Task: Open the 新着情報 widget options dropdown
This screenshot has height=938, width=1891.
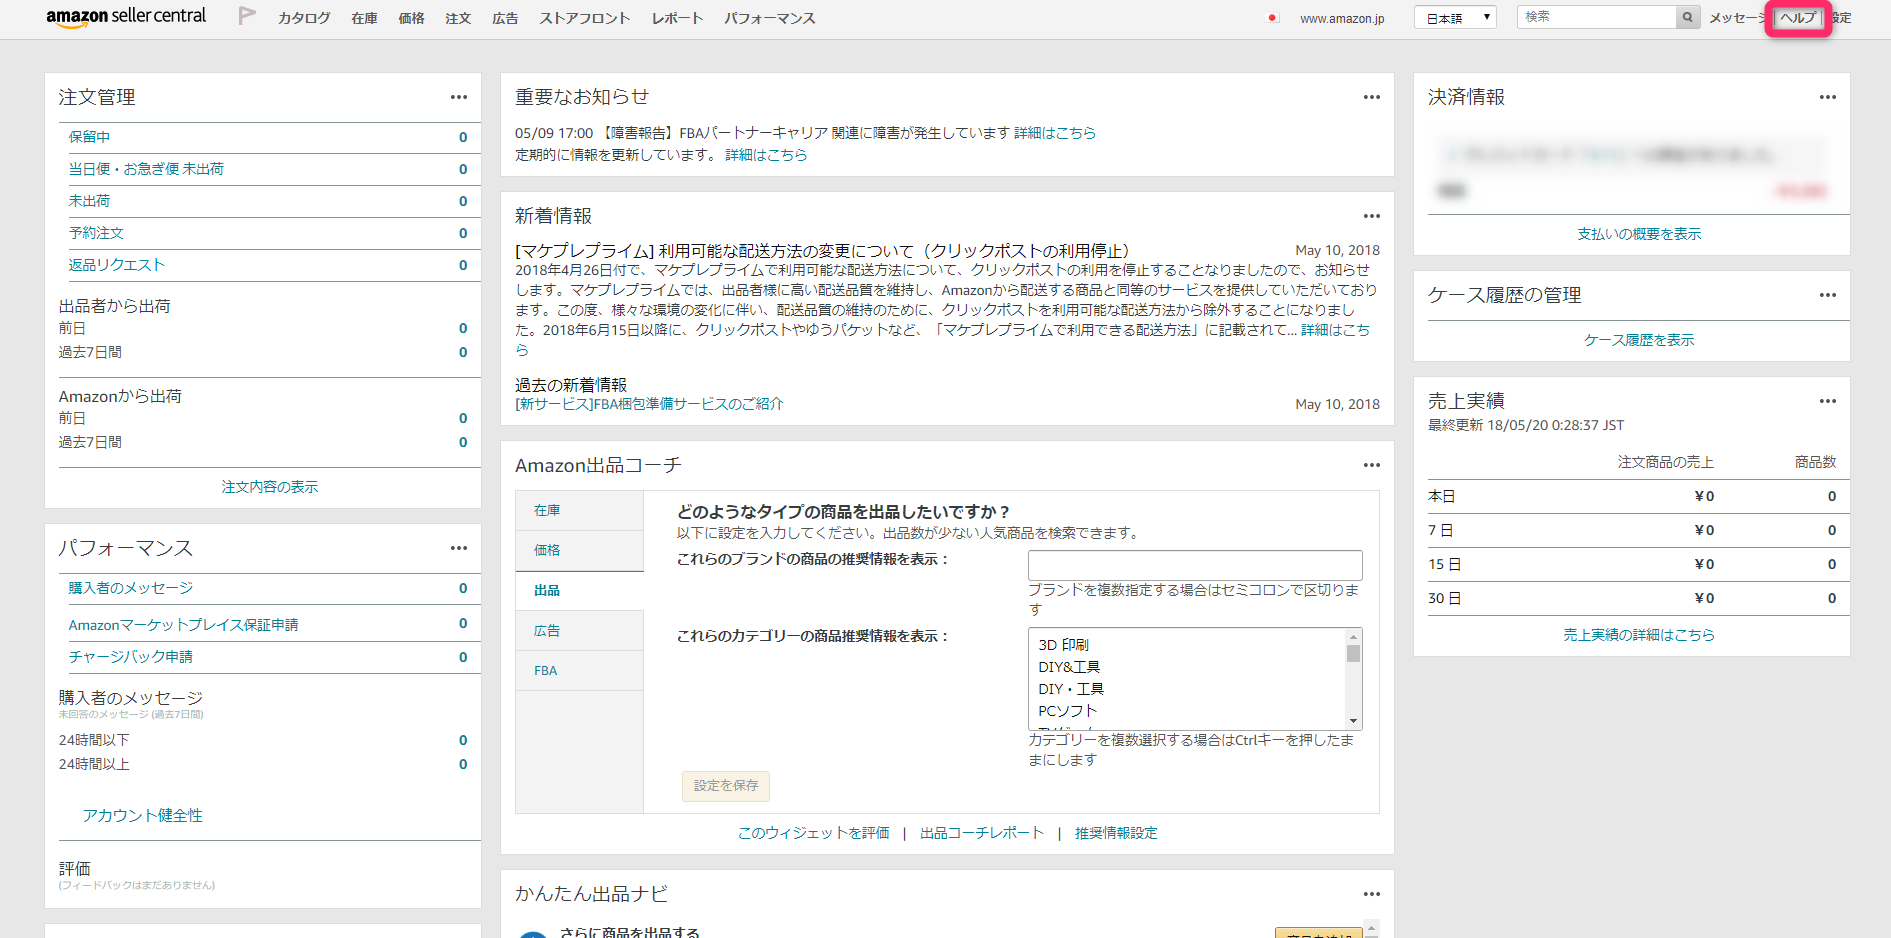Action: 1371,216
